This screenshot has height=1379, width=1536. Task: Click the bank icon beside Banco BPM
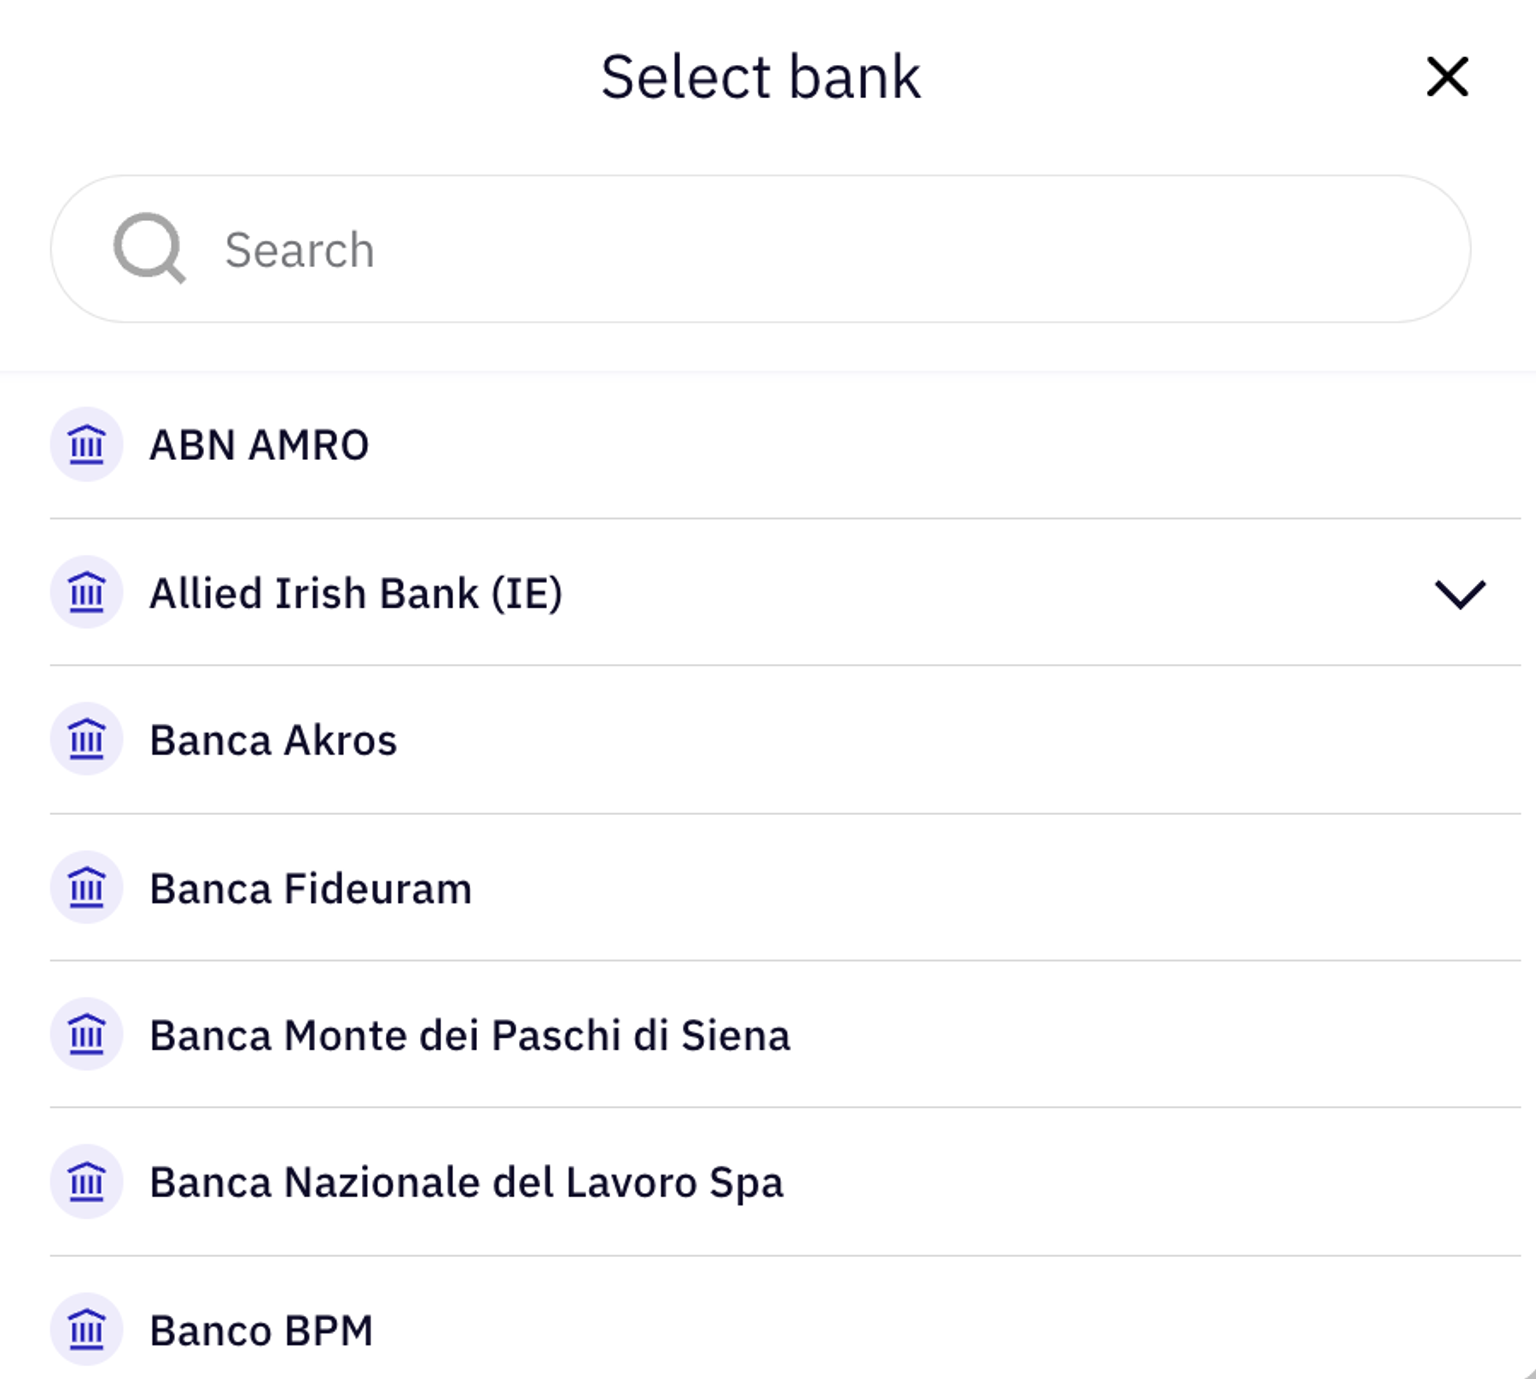pyautogui.click(x=87, y=1330)
